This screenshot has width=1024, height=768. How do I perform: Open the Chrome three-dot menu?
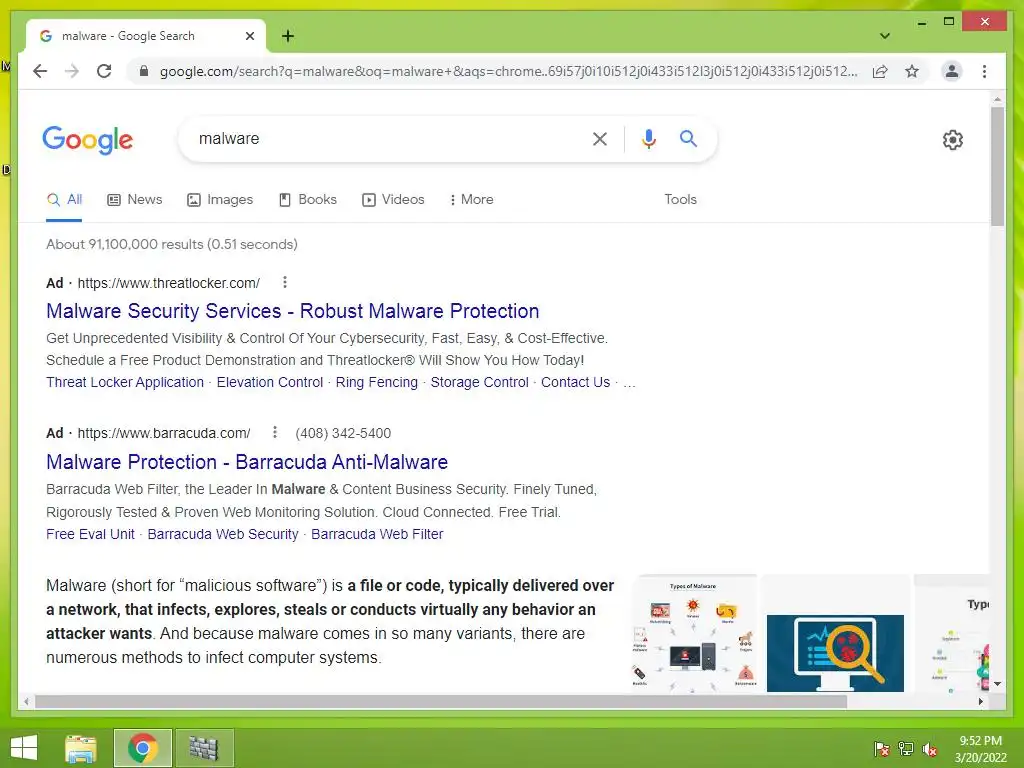pyautogui.click(x=984, y=71)
